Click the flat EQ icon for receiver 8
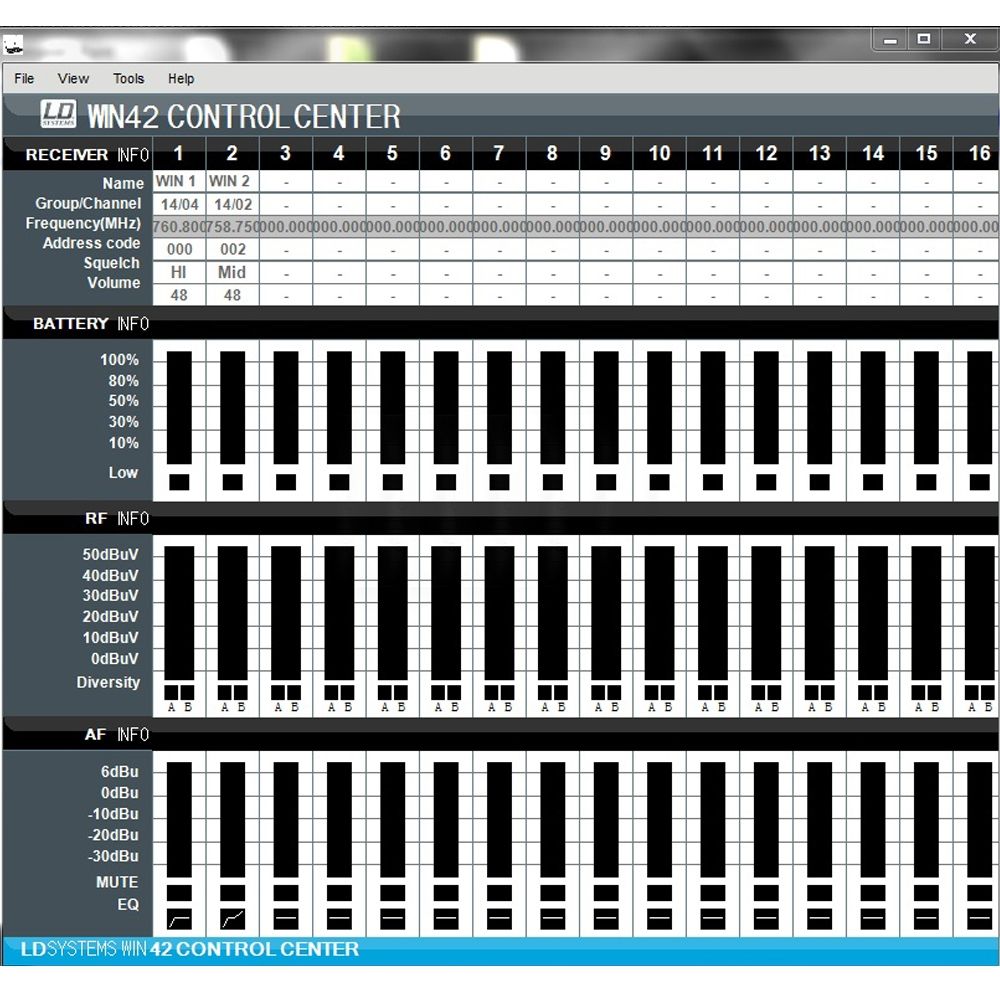The height and width of the screenshot is (1000, 1000). tap(552, 917)
